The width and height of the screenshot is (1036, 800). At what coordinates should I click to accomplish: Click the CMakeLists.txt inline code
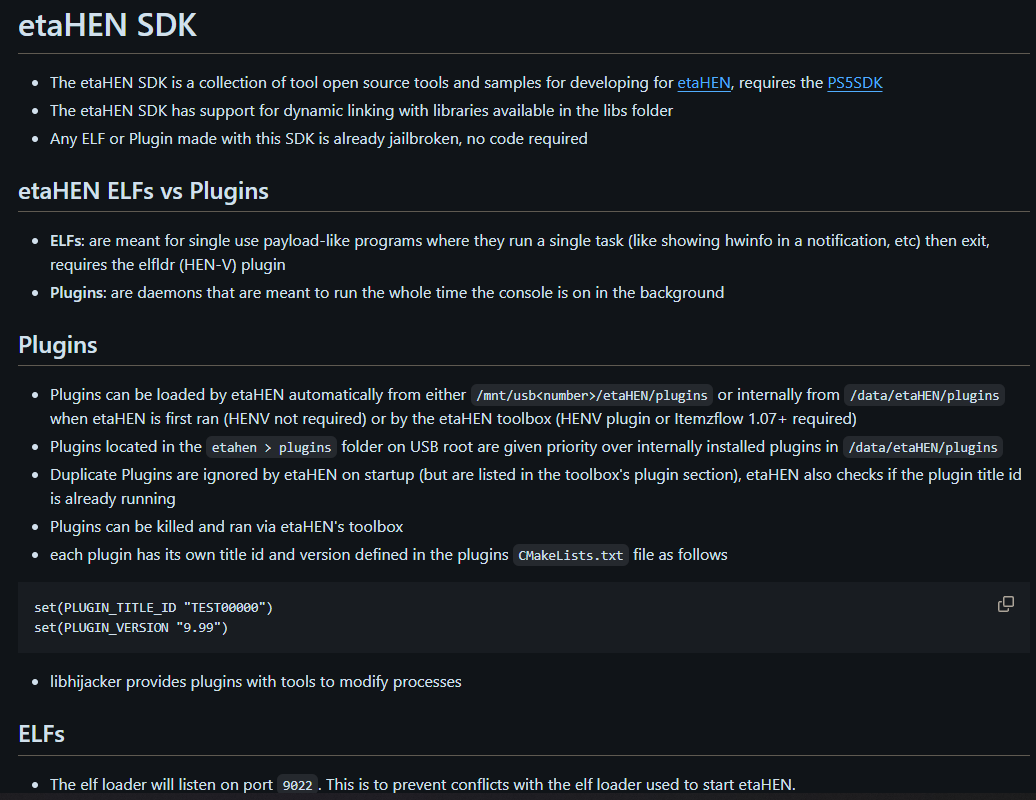(x=570, y=555)
